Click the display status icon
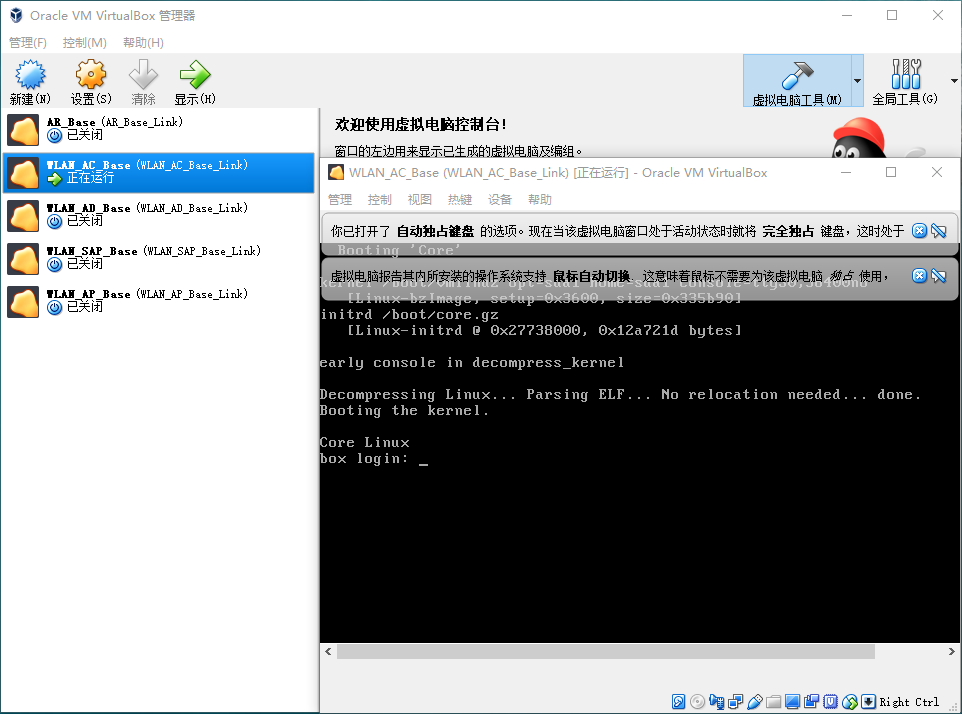The height and width of the screenshot is (714, 962). pyautogui.click(x=793, y=702)
